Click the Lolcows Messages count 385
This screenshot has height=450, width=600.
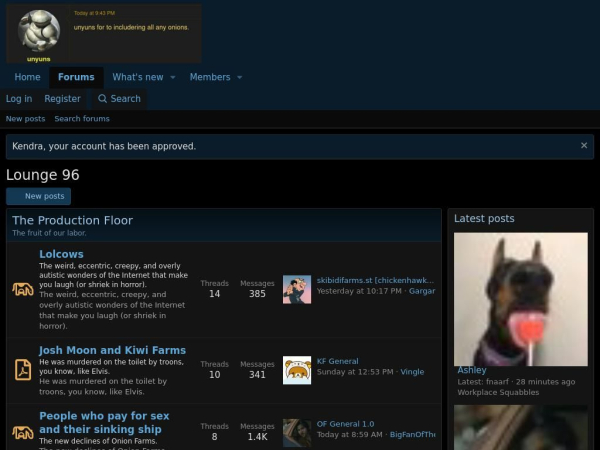tap(257, 293)
